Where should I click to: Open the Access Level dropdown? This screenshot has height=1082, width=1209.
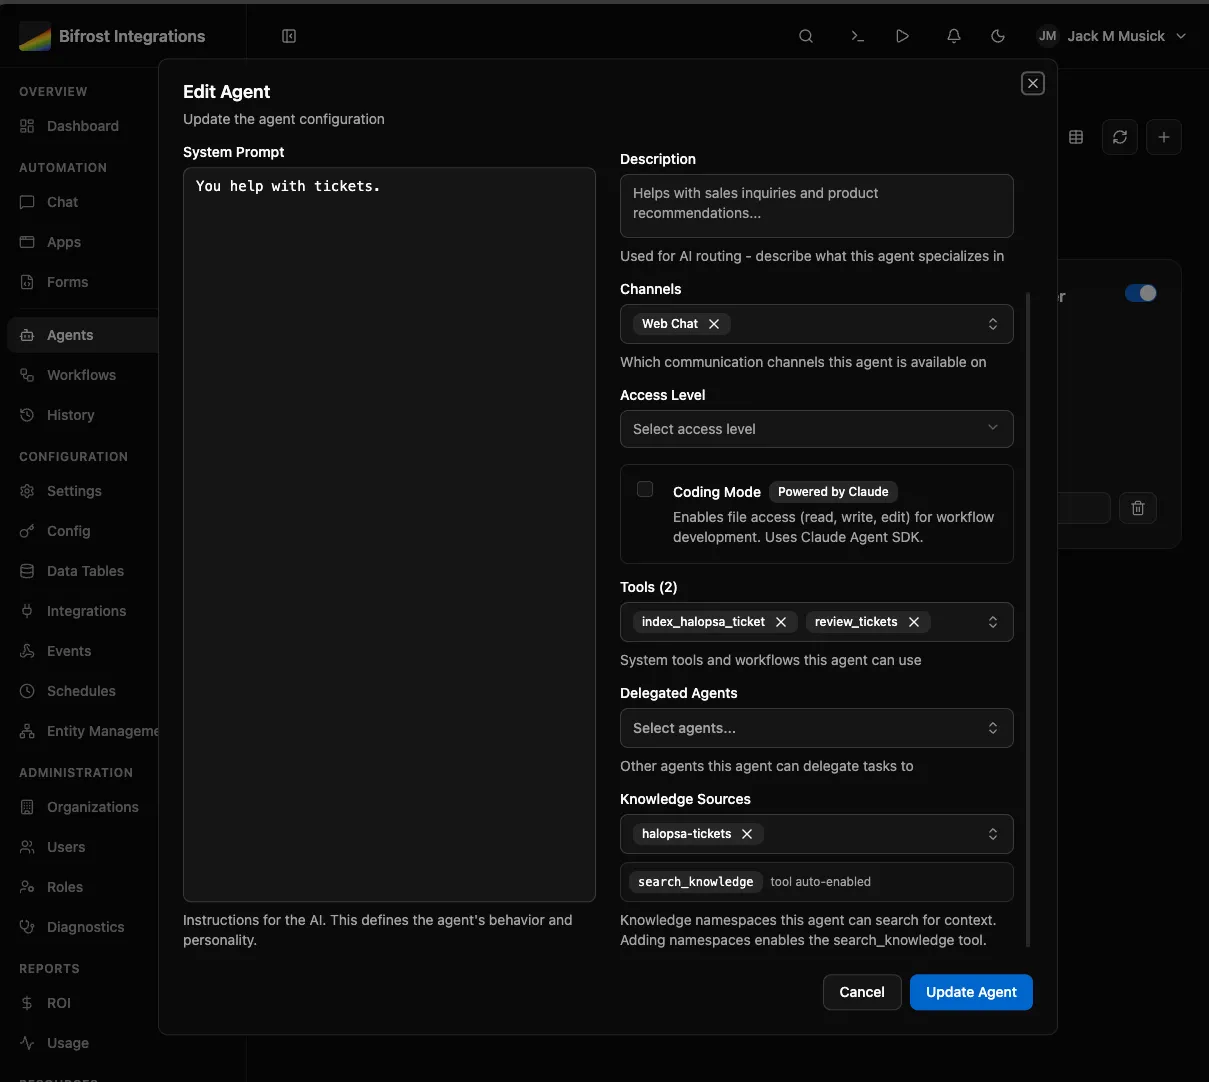click(816, 429)
